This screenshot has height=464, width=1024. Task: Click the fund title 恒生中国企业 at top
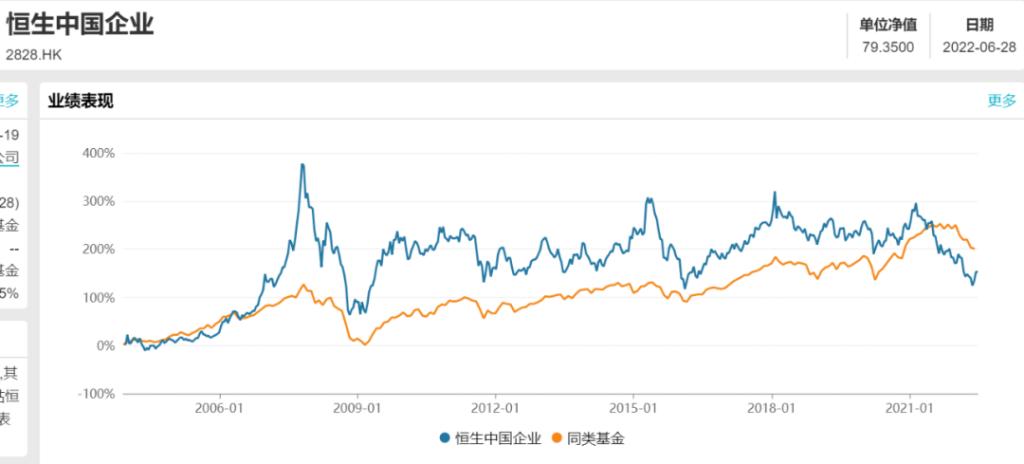click(x=79, y=24)
